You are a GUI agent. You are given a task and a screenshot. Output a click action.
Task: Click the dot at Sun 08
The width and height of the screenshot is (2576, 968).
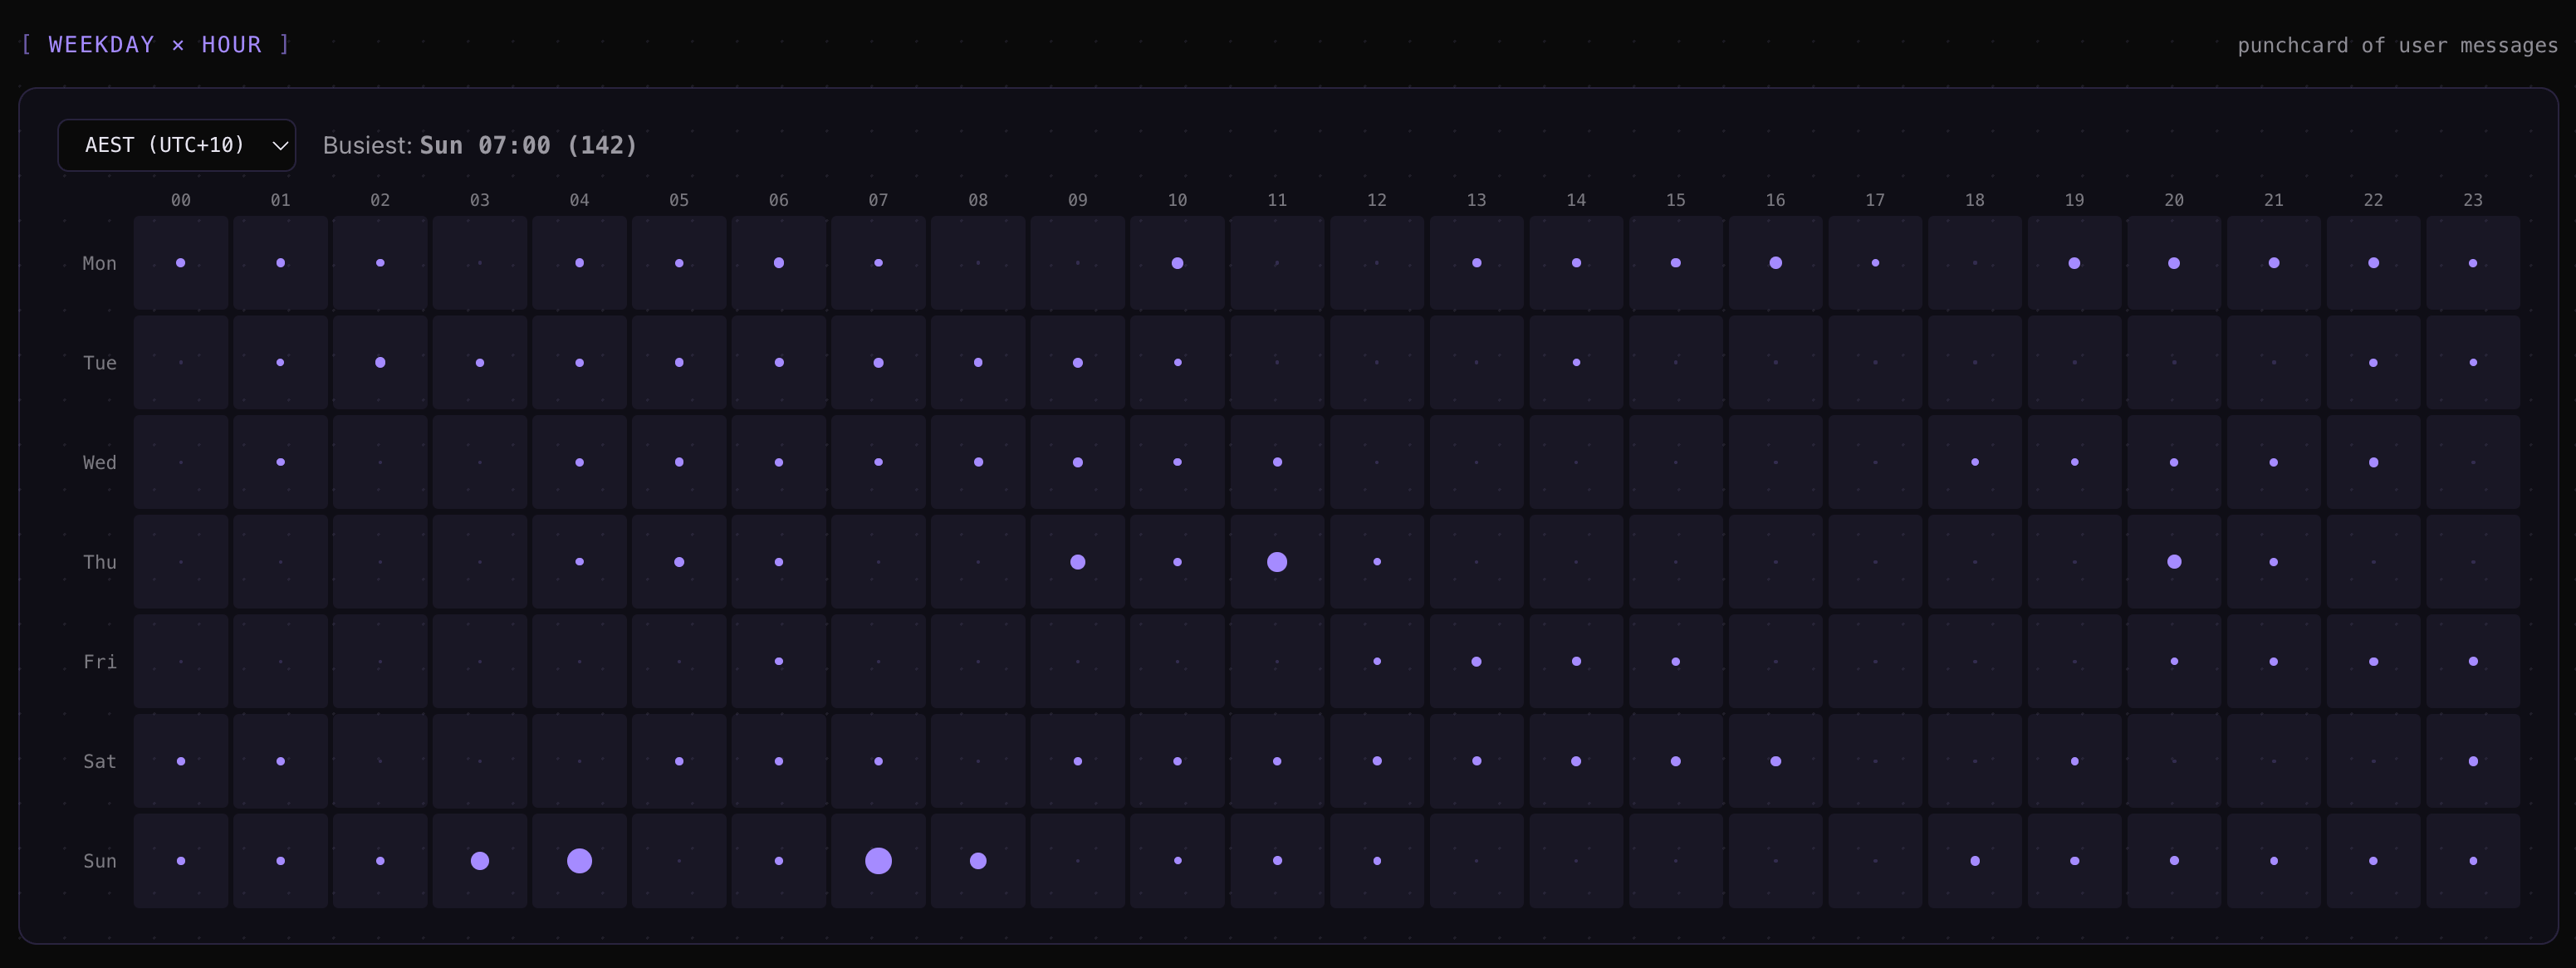point(978,861)
